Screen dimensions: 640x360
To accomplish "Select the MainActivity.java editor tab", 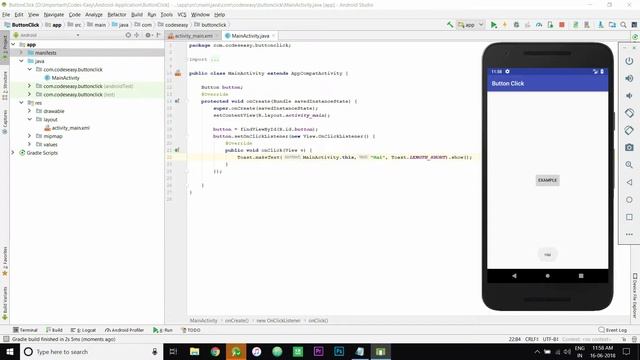I will tap(250, 36).
